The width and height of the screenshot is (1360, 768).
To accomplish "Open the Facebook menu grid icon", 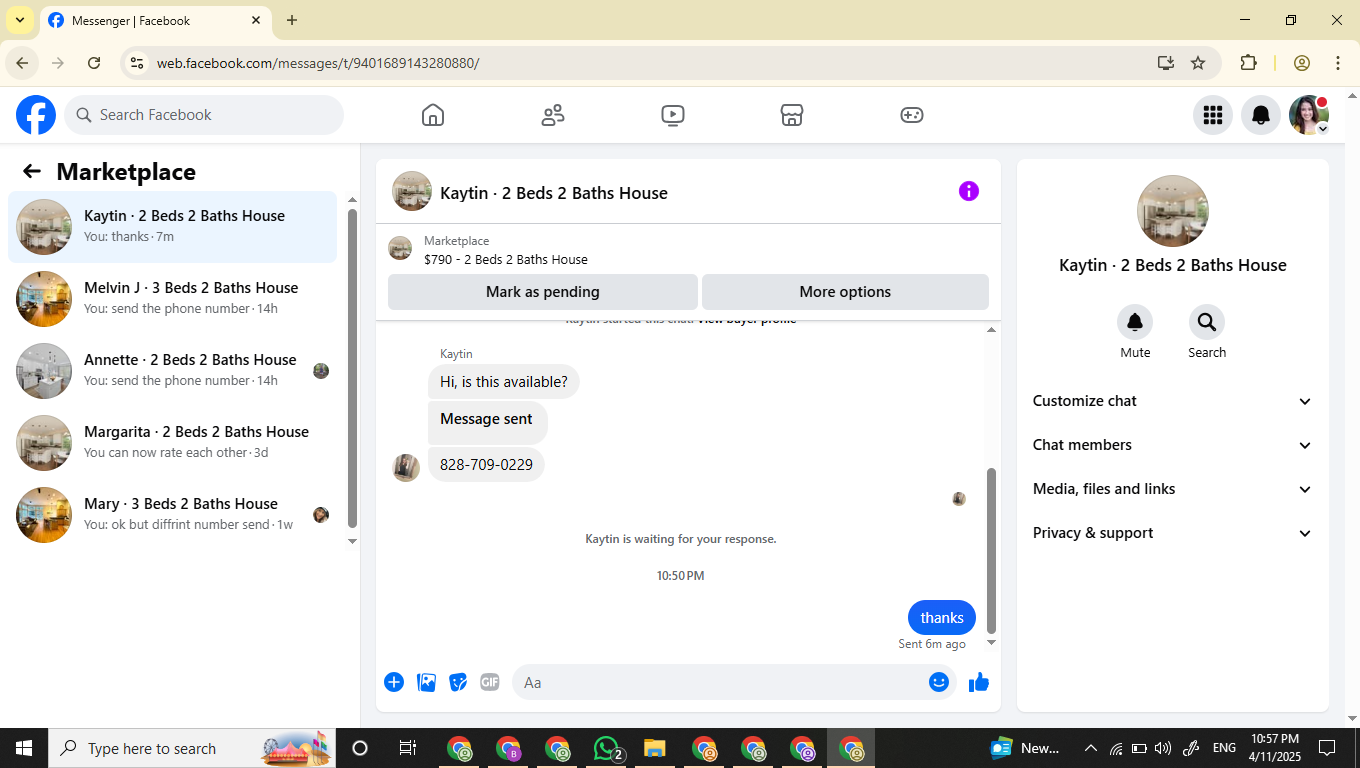I will tap(1213, 115).
